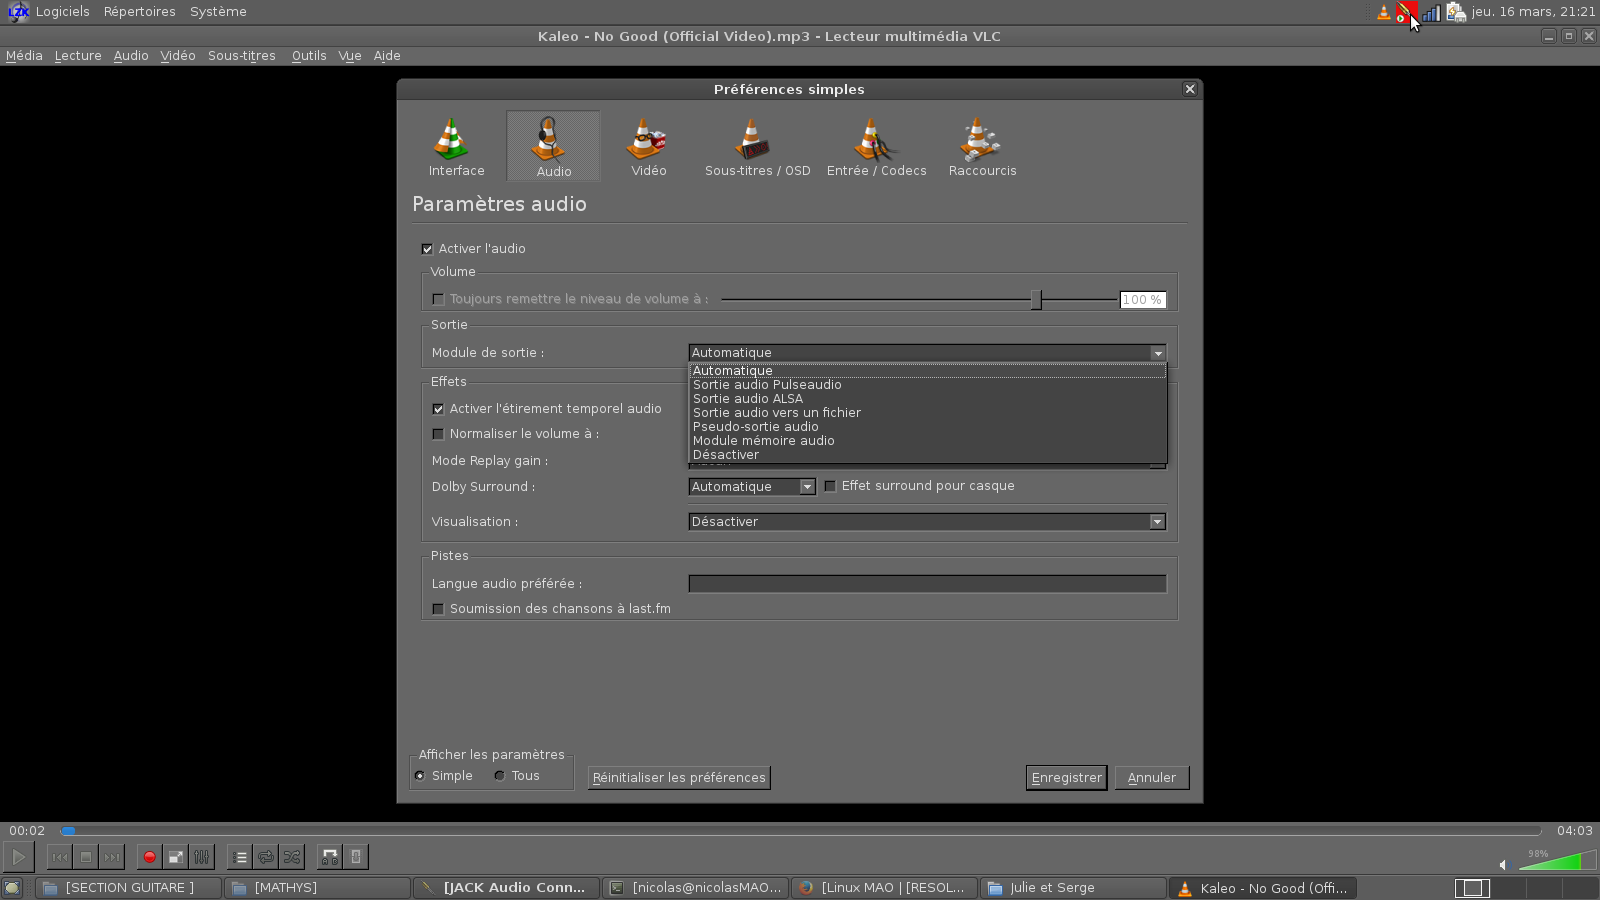Check the battery power tray icon
This screenshot has height=900, width=1600.
tap(1456, 12)
